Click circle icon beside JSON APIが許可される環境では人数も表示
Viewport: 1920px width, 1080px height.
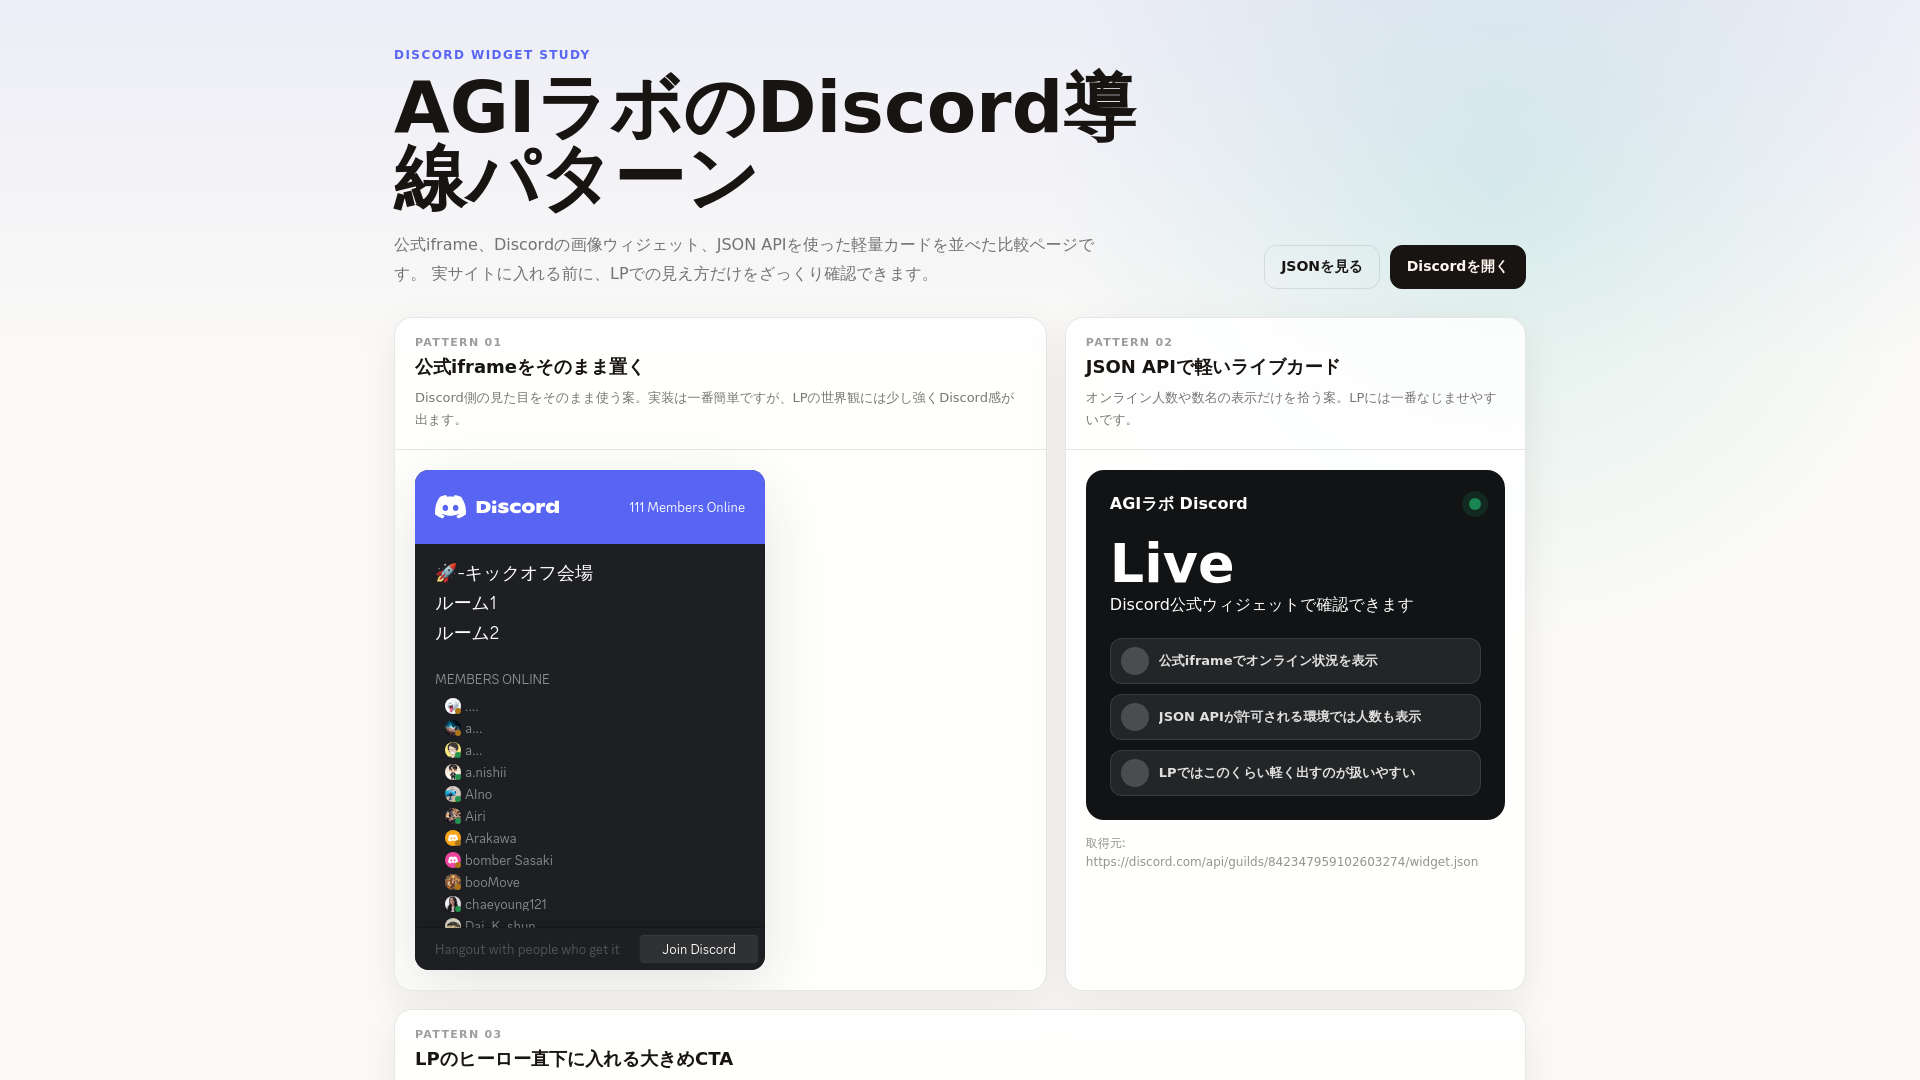coord(1135,717)
